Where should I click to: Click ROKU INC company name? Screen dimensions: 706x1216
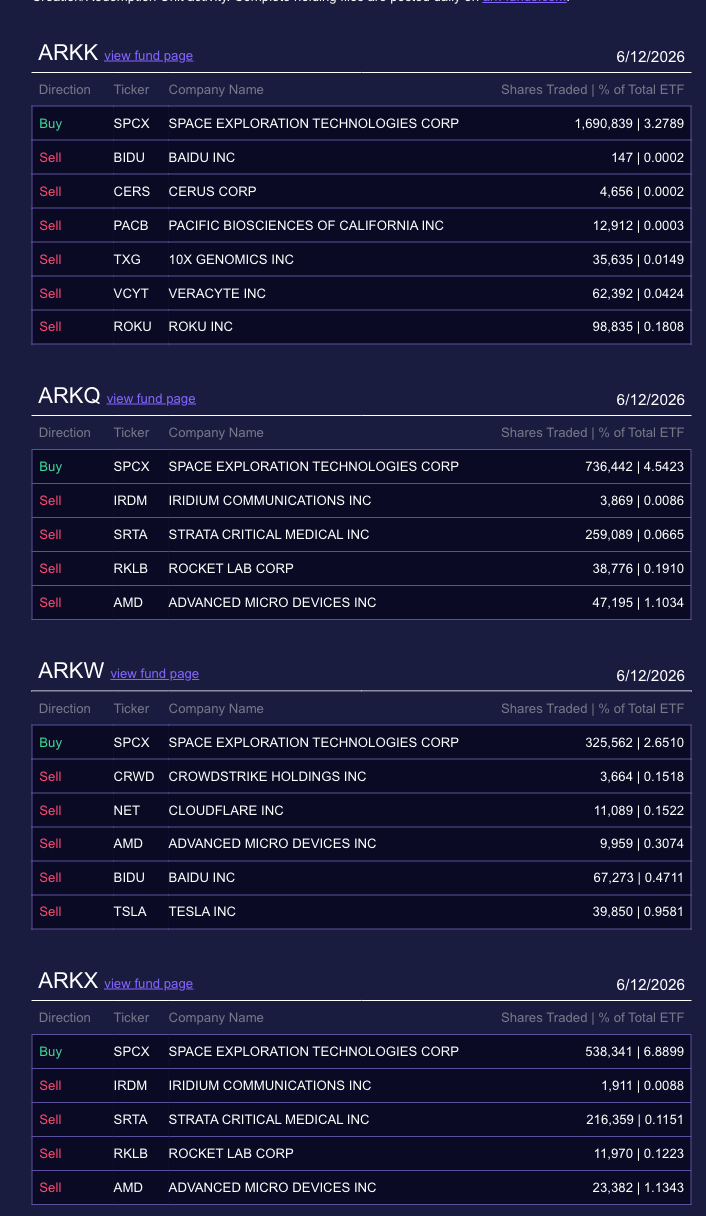click(200, 327)
